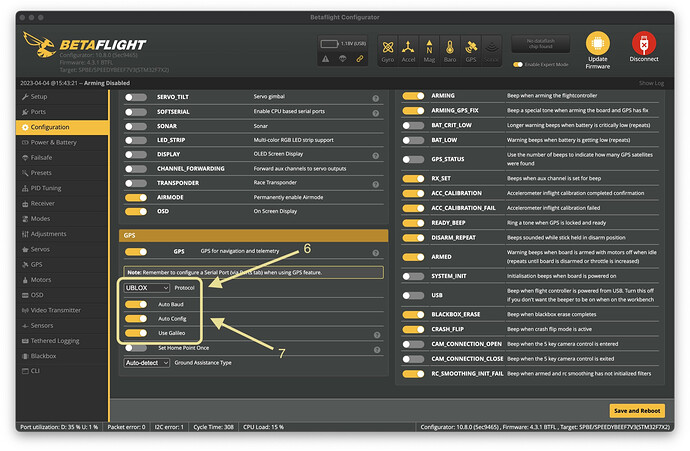This screenshot has width=690, height=451.
Task: Click the battery voltage indicator icon
Action: click(x=329, y=44)
